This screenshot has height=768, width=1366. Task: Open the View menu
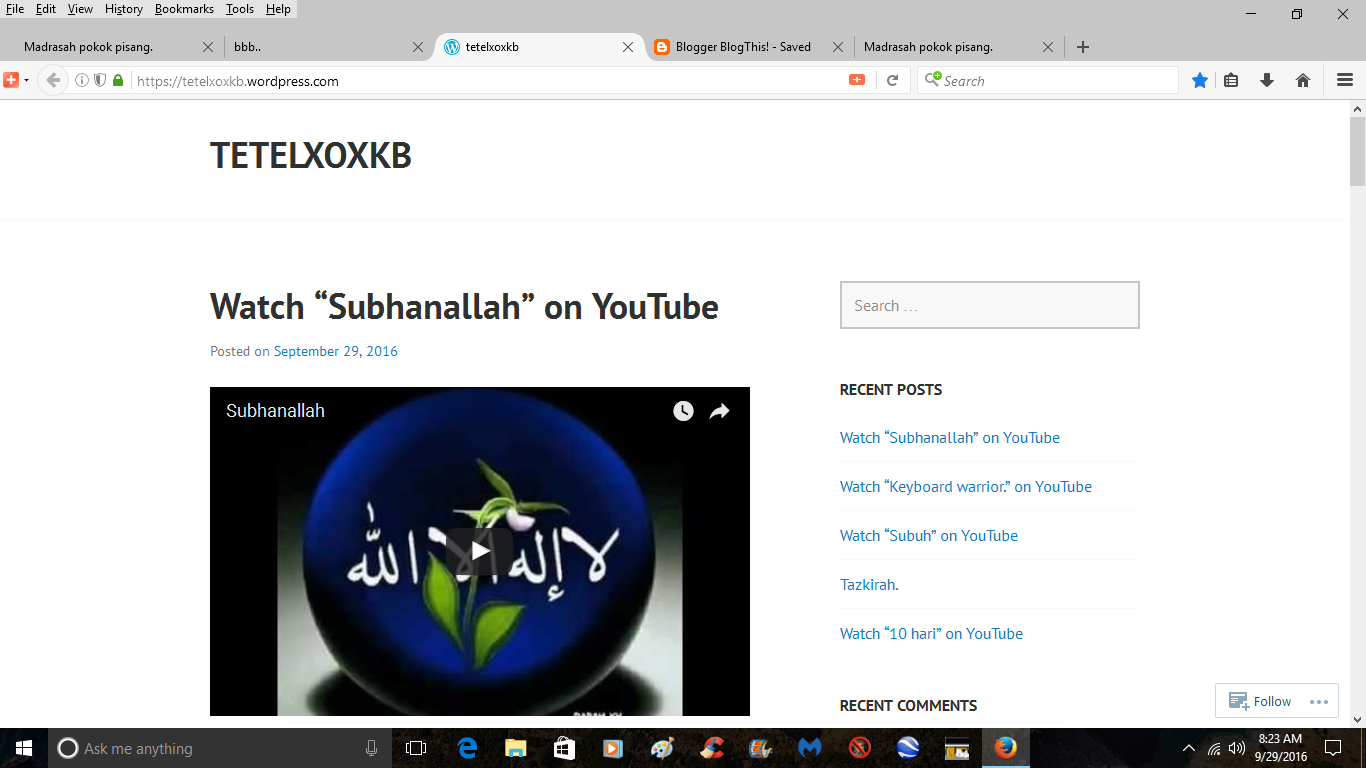tap(80, 9)
